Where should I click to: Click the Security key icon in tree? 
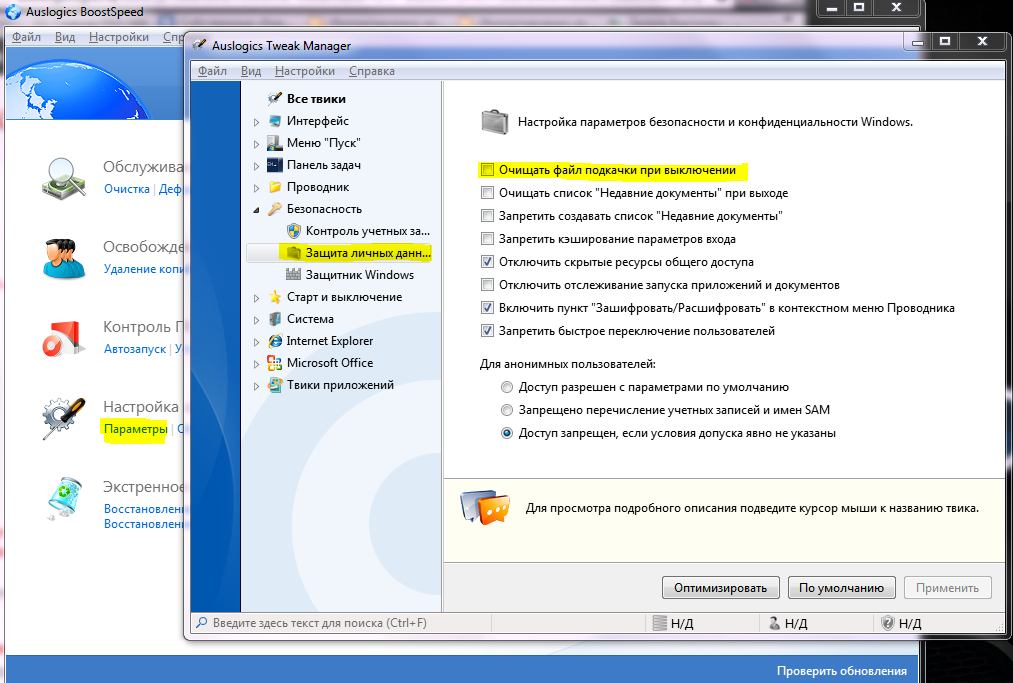coord(275,209)
